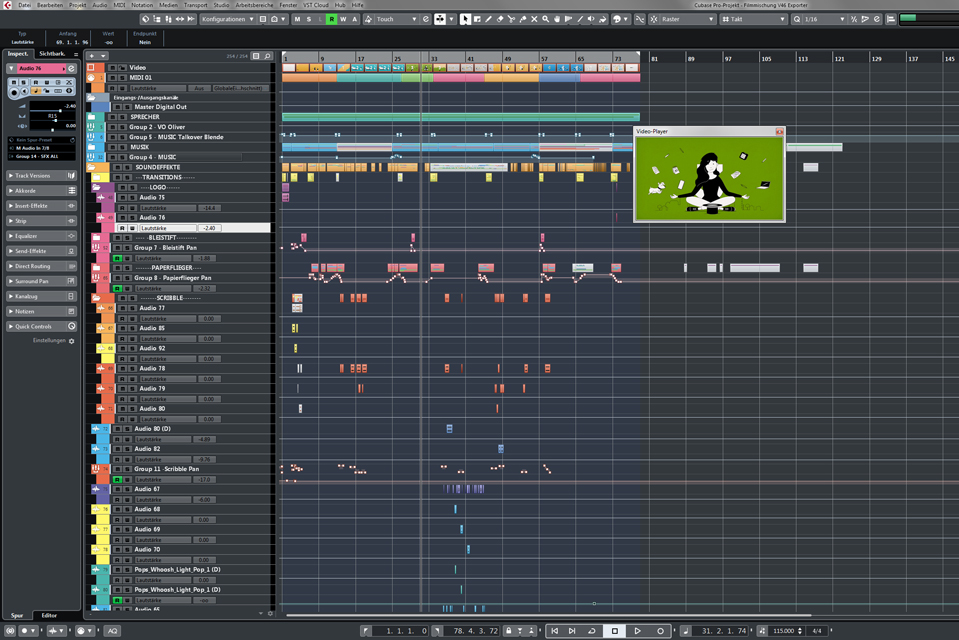Select the Time Warp flag tool
Viewport: 959px width, 640px height.
coord(568,19)
